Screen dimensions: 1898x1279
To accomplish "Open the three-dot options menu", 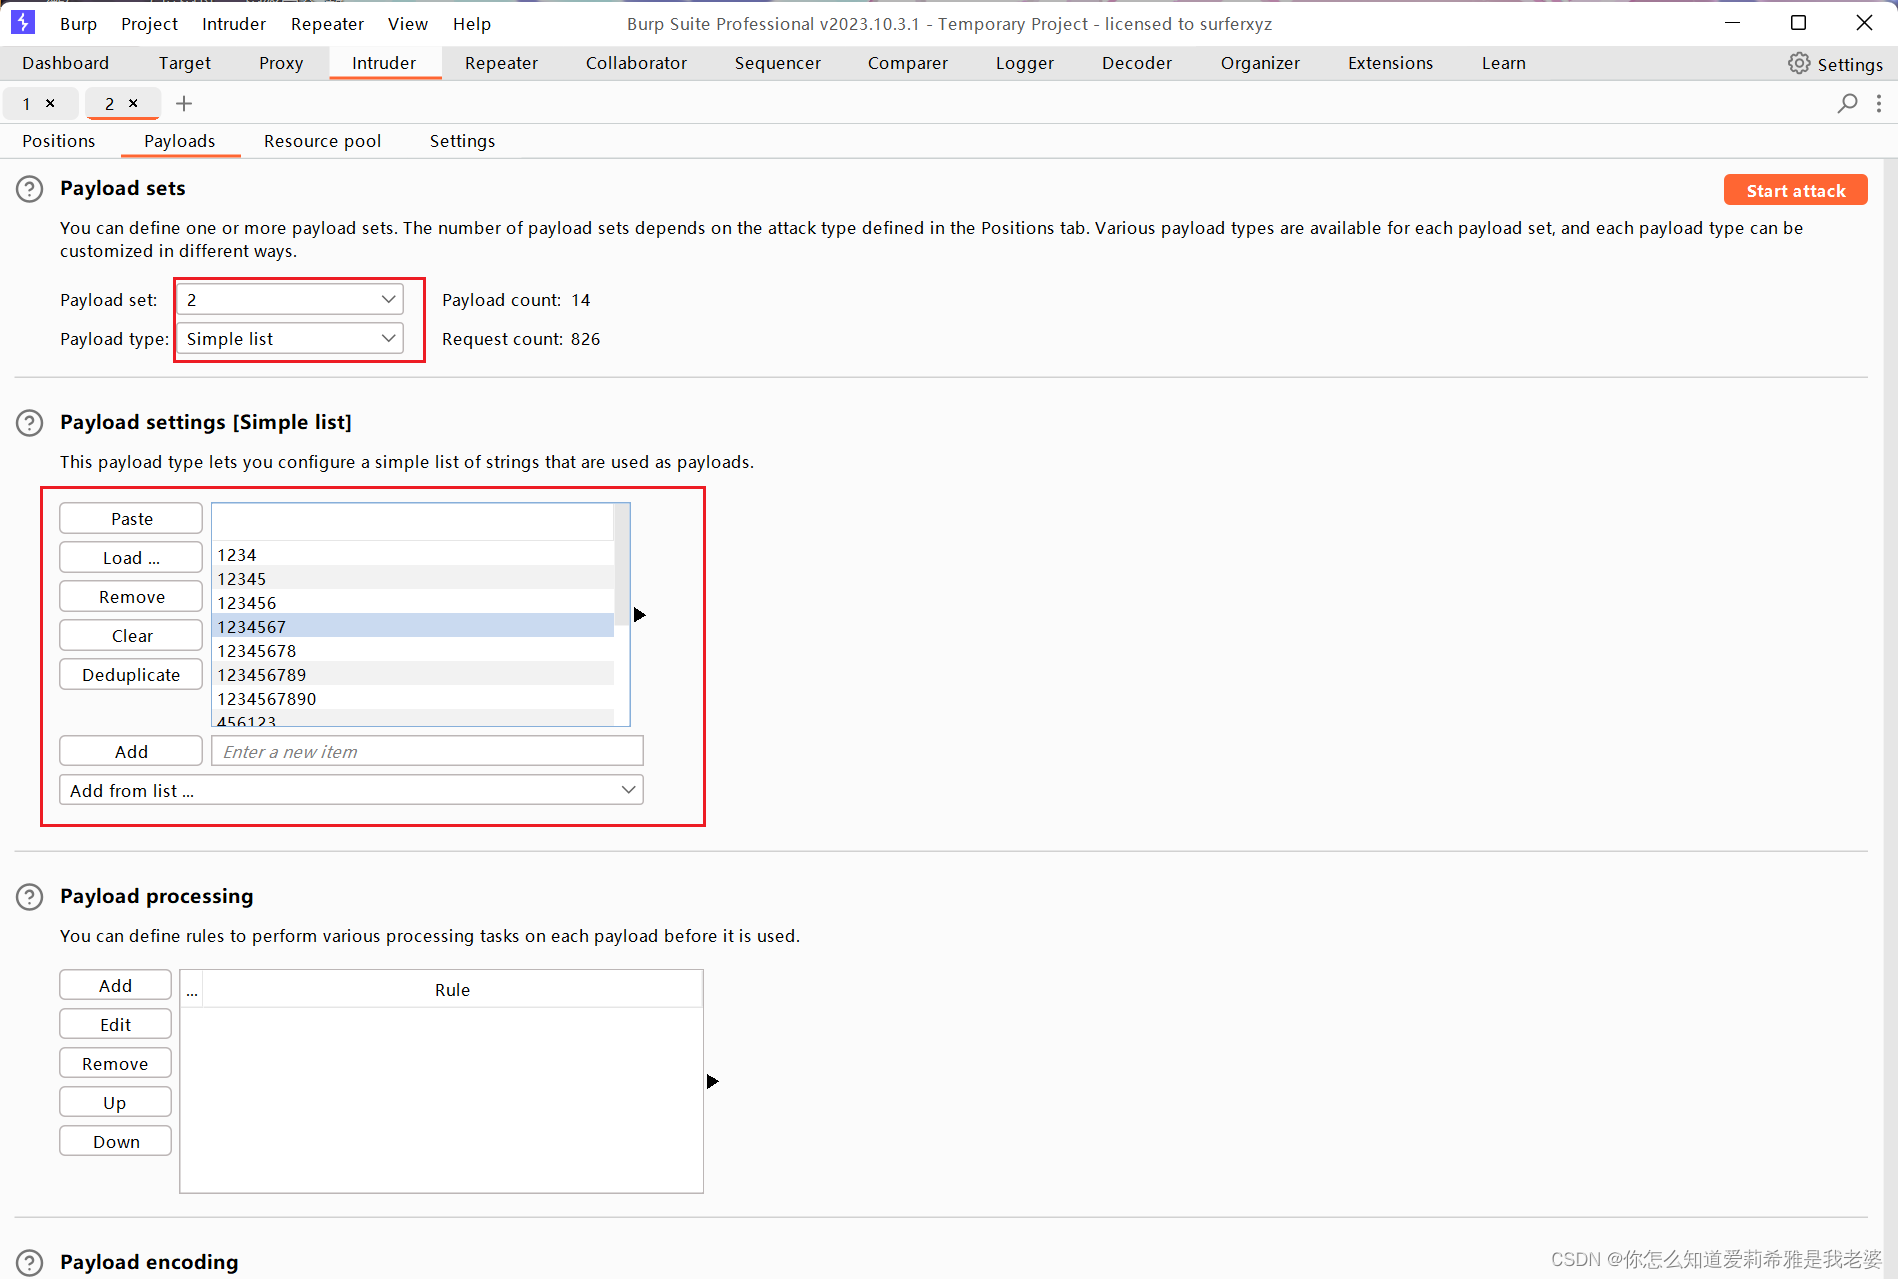I will pyautogui.click(x=1879, y=103).
